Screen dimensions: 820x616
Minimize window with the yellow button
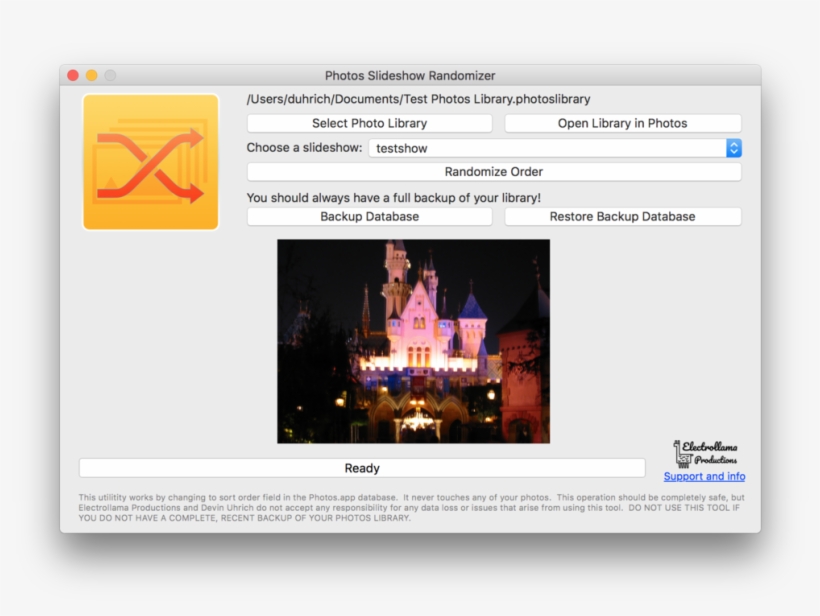coord(92,75)
